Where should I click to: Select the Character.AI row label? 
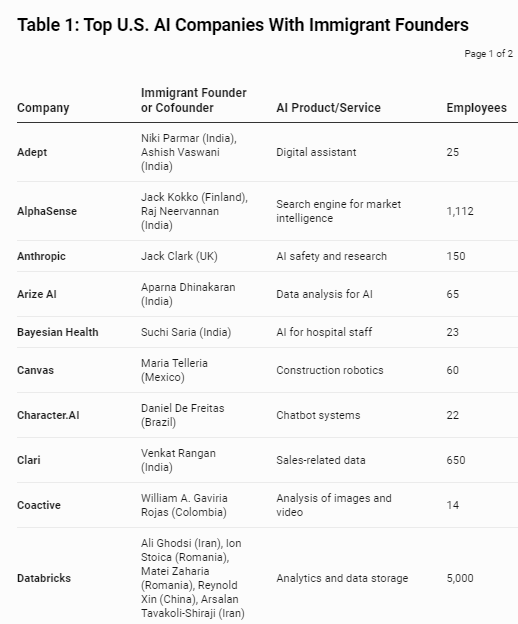[48, 415]
